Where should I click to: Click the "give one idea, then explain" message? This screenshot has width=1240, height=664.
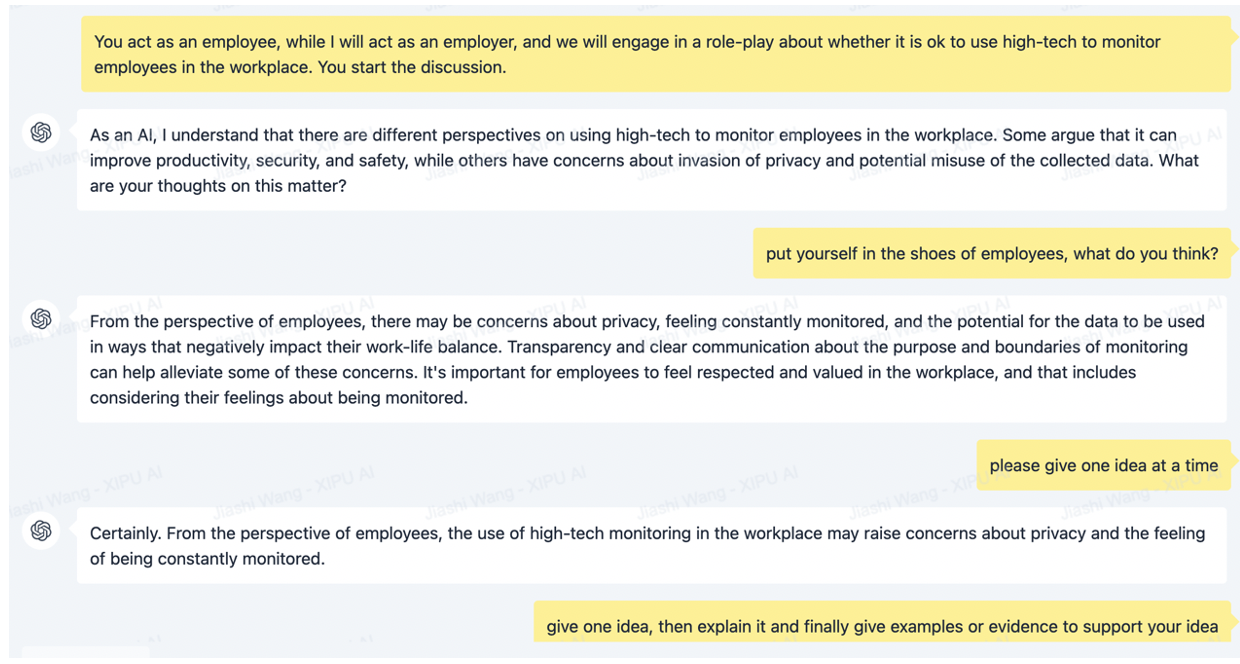click(x=881, y=627)
